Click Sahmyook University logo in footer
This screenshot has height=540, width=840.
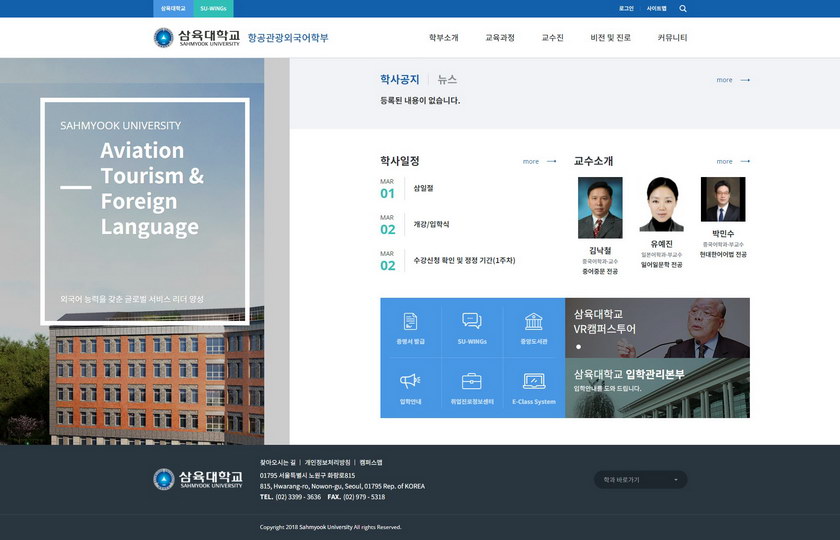[x=198, y=479]
